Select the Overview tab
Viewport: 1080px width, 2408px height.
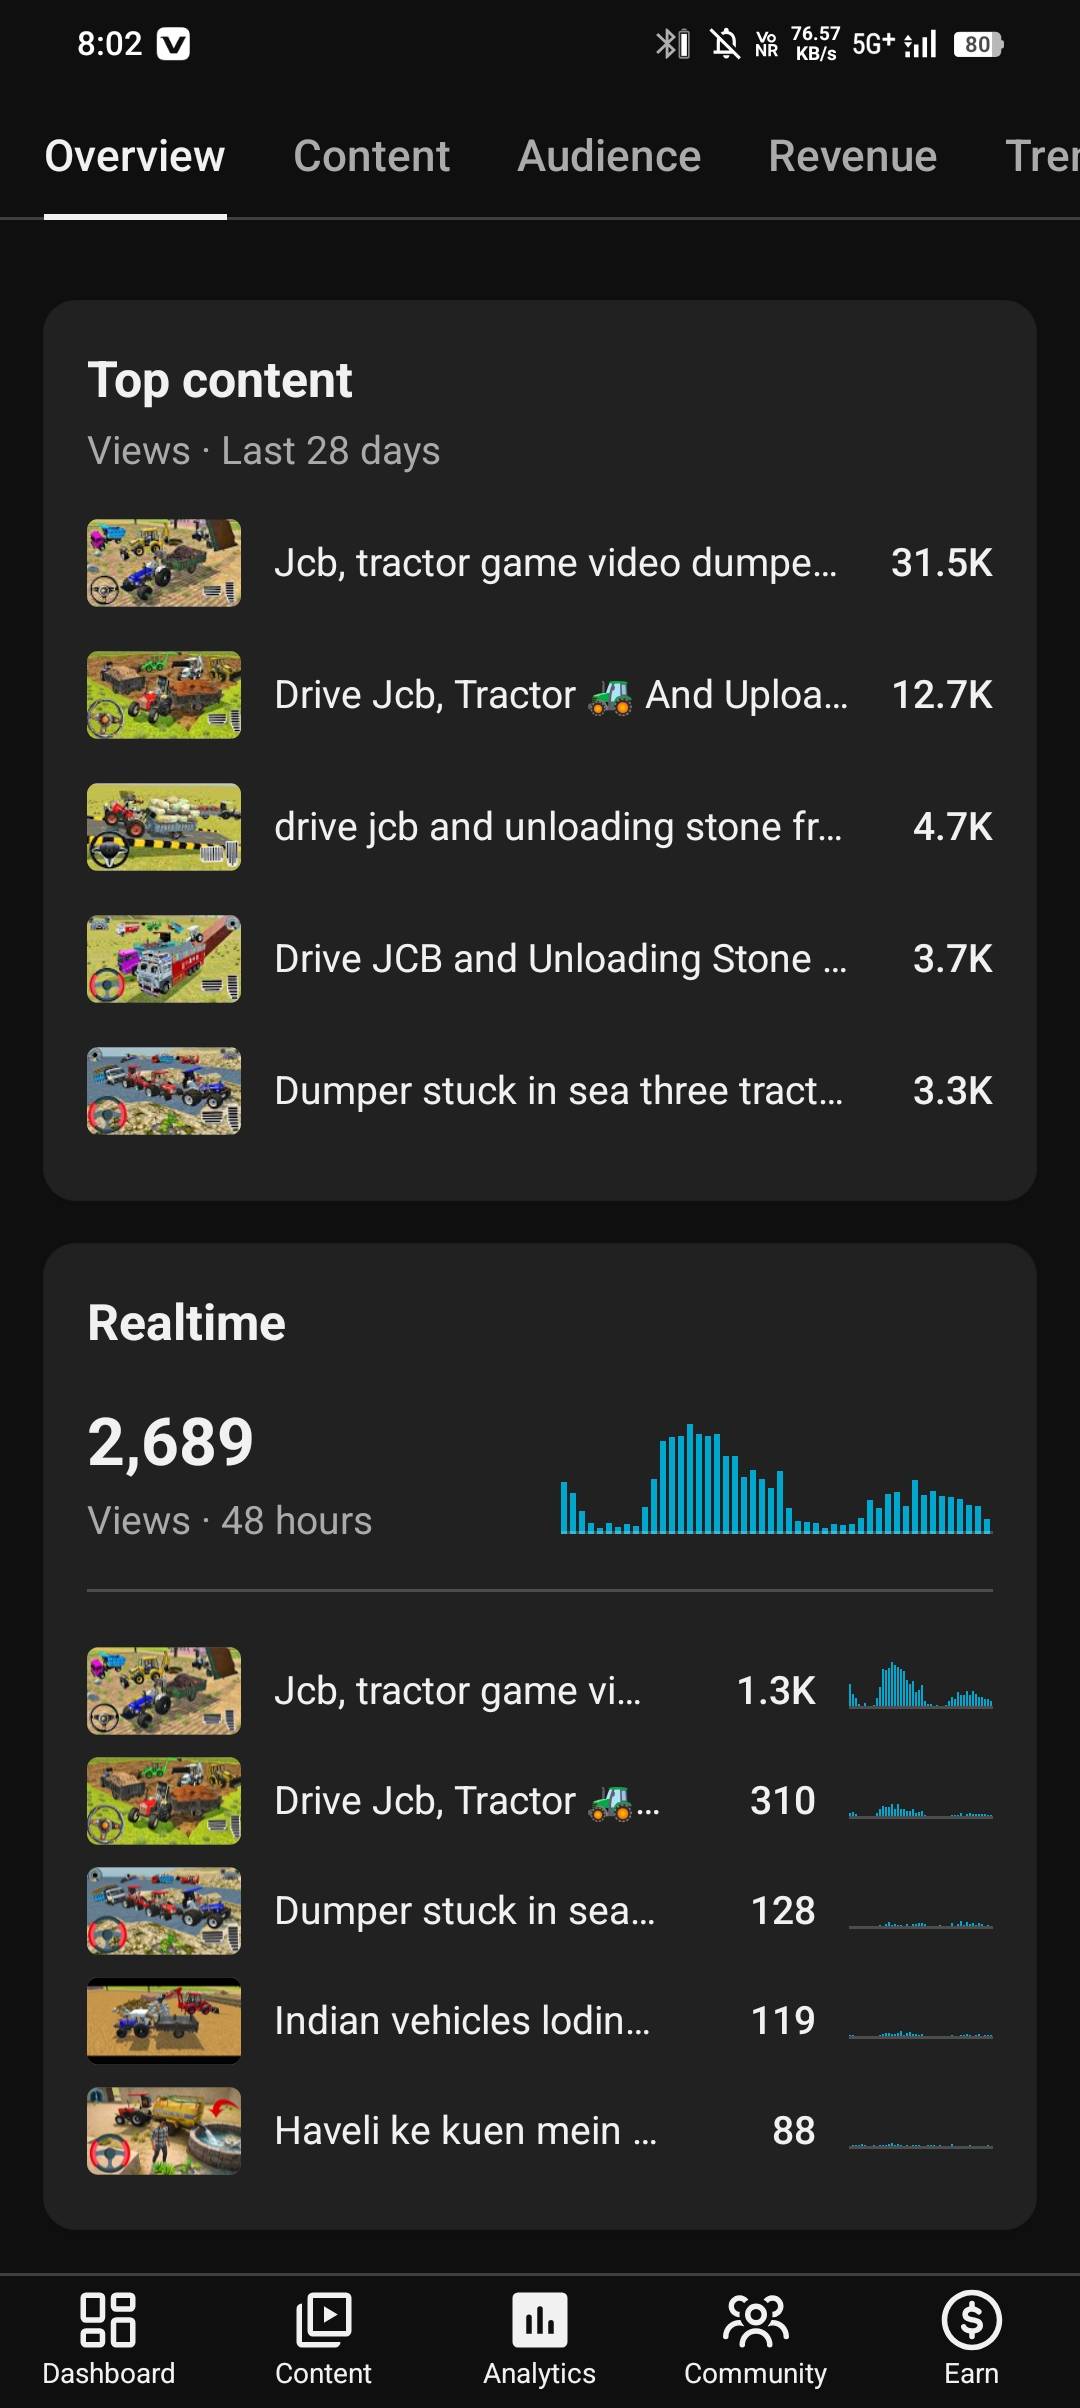[135, 156]
